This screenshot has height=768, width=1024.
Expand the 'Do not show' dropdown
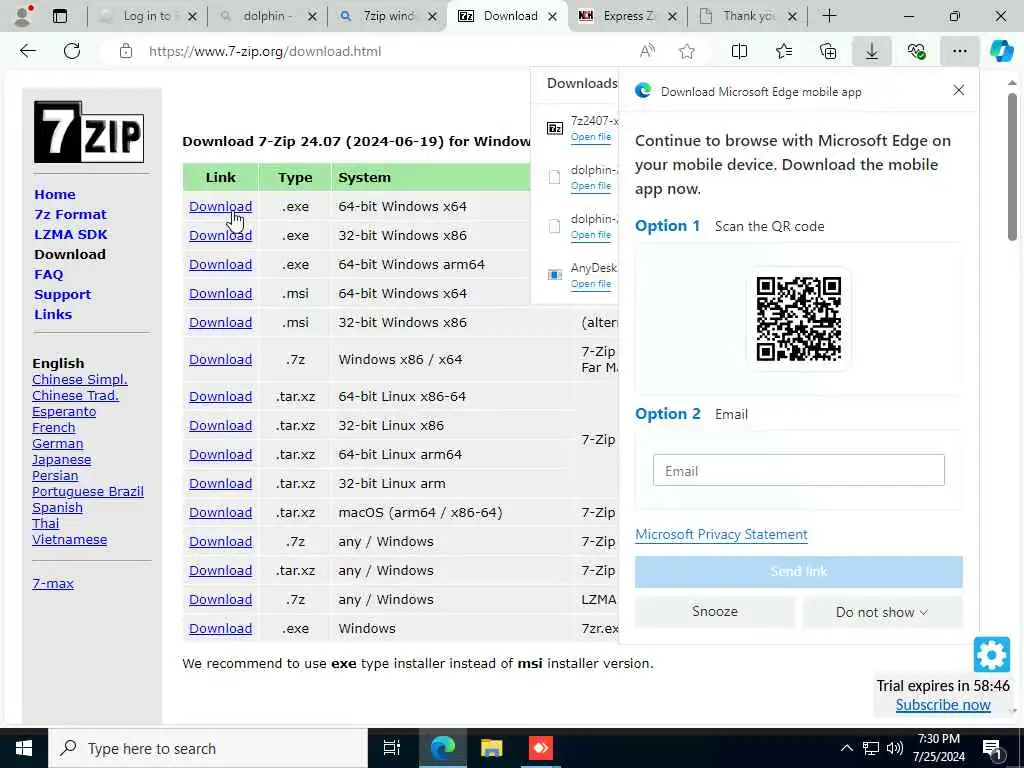[882, 612]
